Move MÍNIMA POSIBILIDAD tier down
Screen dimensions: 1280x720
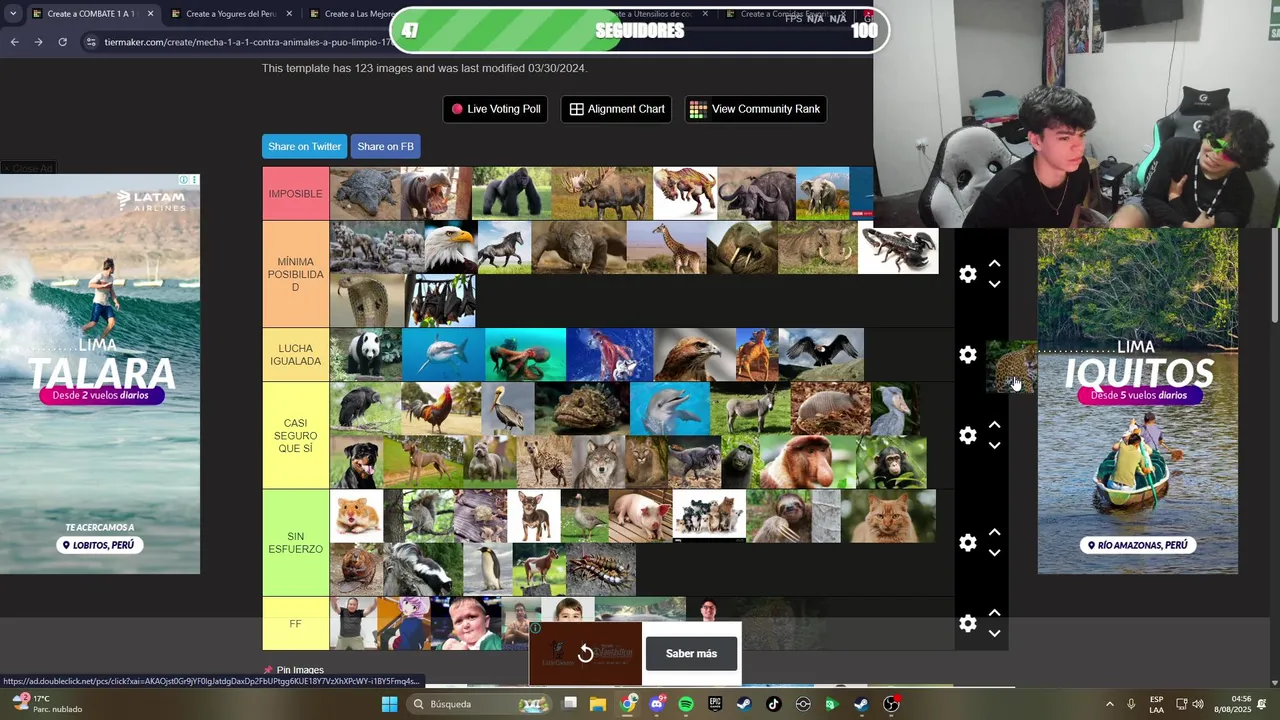click(x=994, y=284)
